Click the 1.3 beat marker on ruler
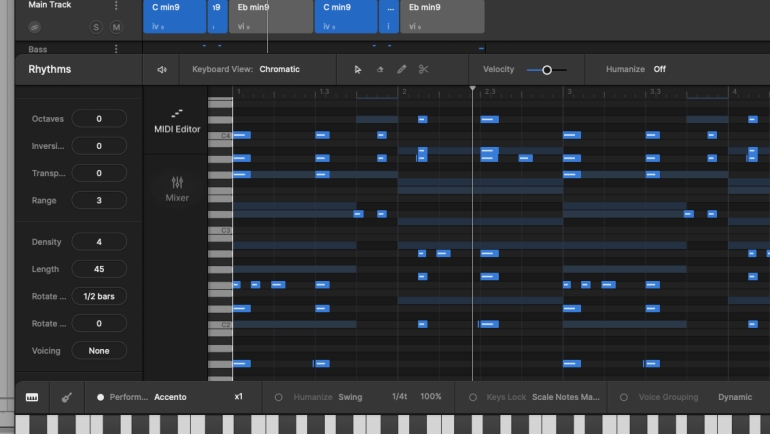The width and height of the screenshot is (770, 434). 324,92
